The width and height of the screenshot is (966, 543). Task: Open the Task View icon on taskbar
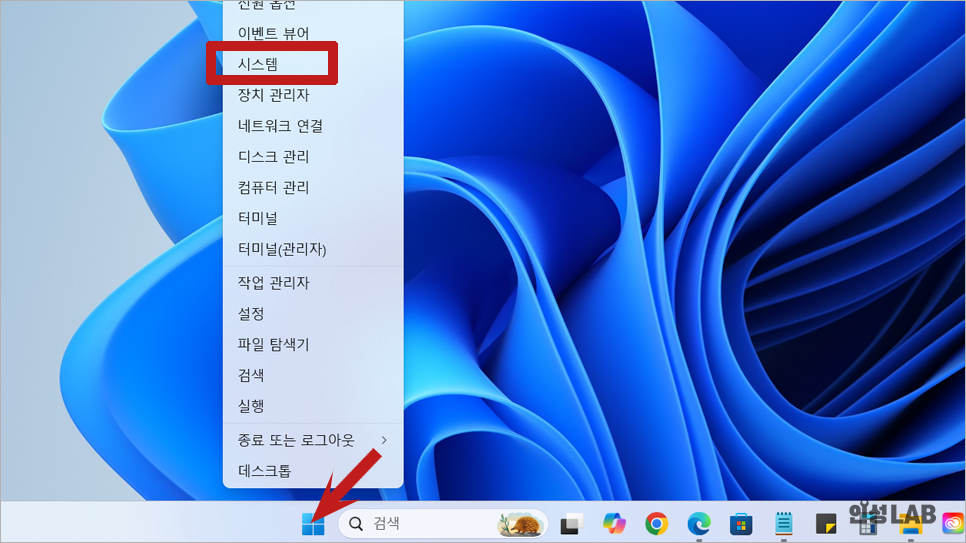point(572,524)
